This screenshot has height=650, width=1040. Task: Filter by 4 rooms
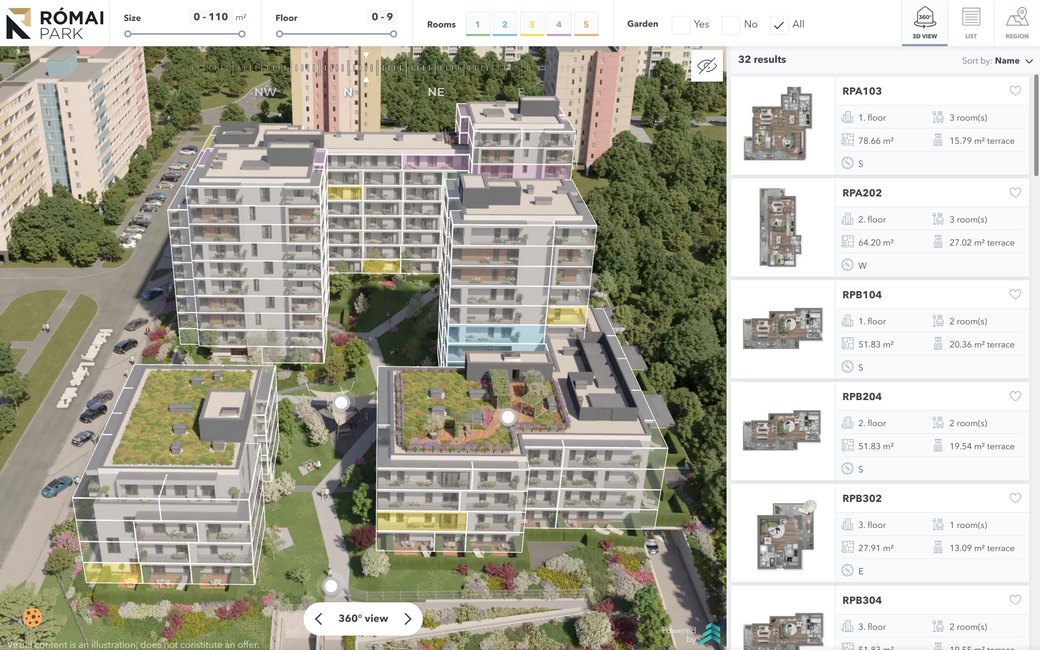pos(558,24)
